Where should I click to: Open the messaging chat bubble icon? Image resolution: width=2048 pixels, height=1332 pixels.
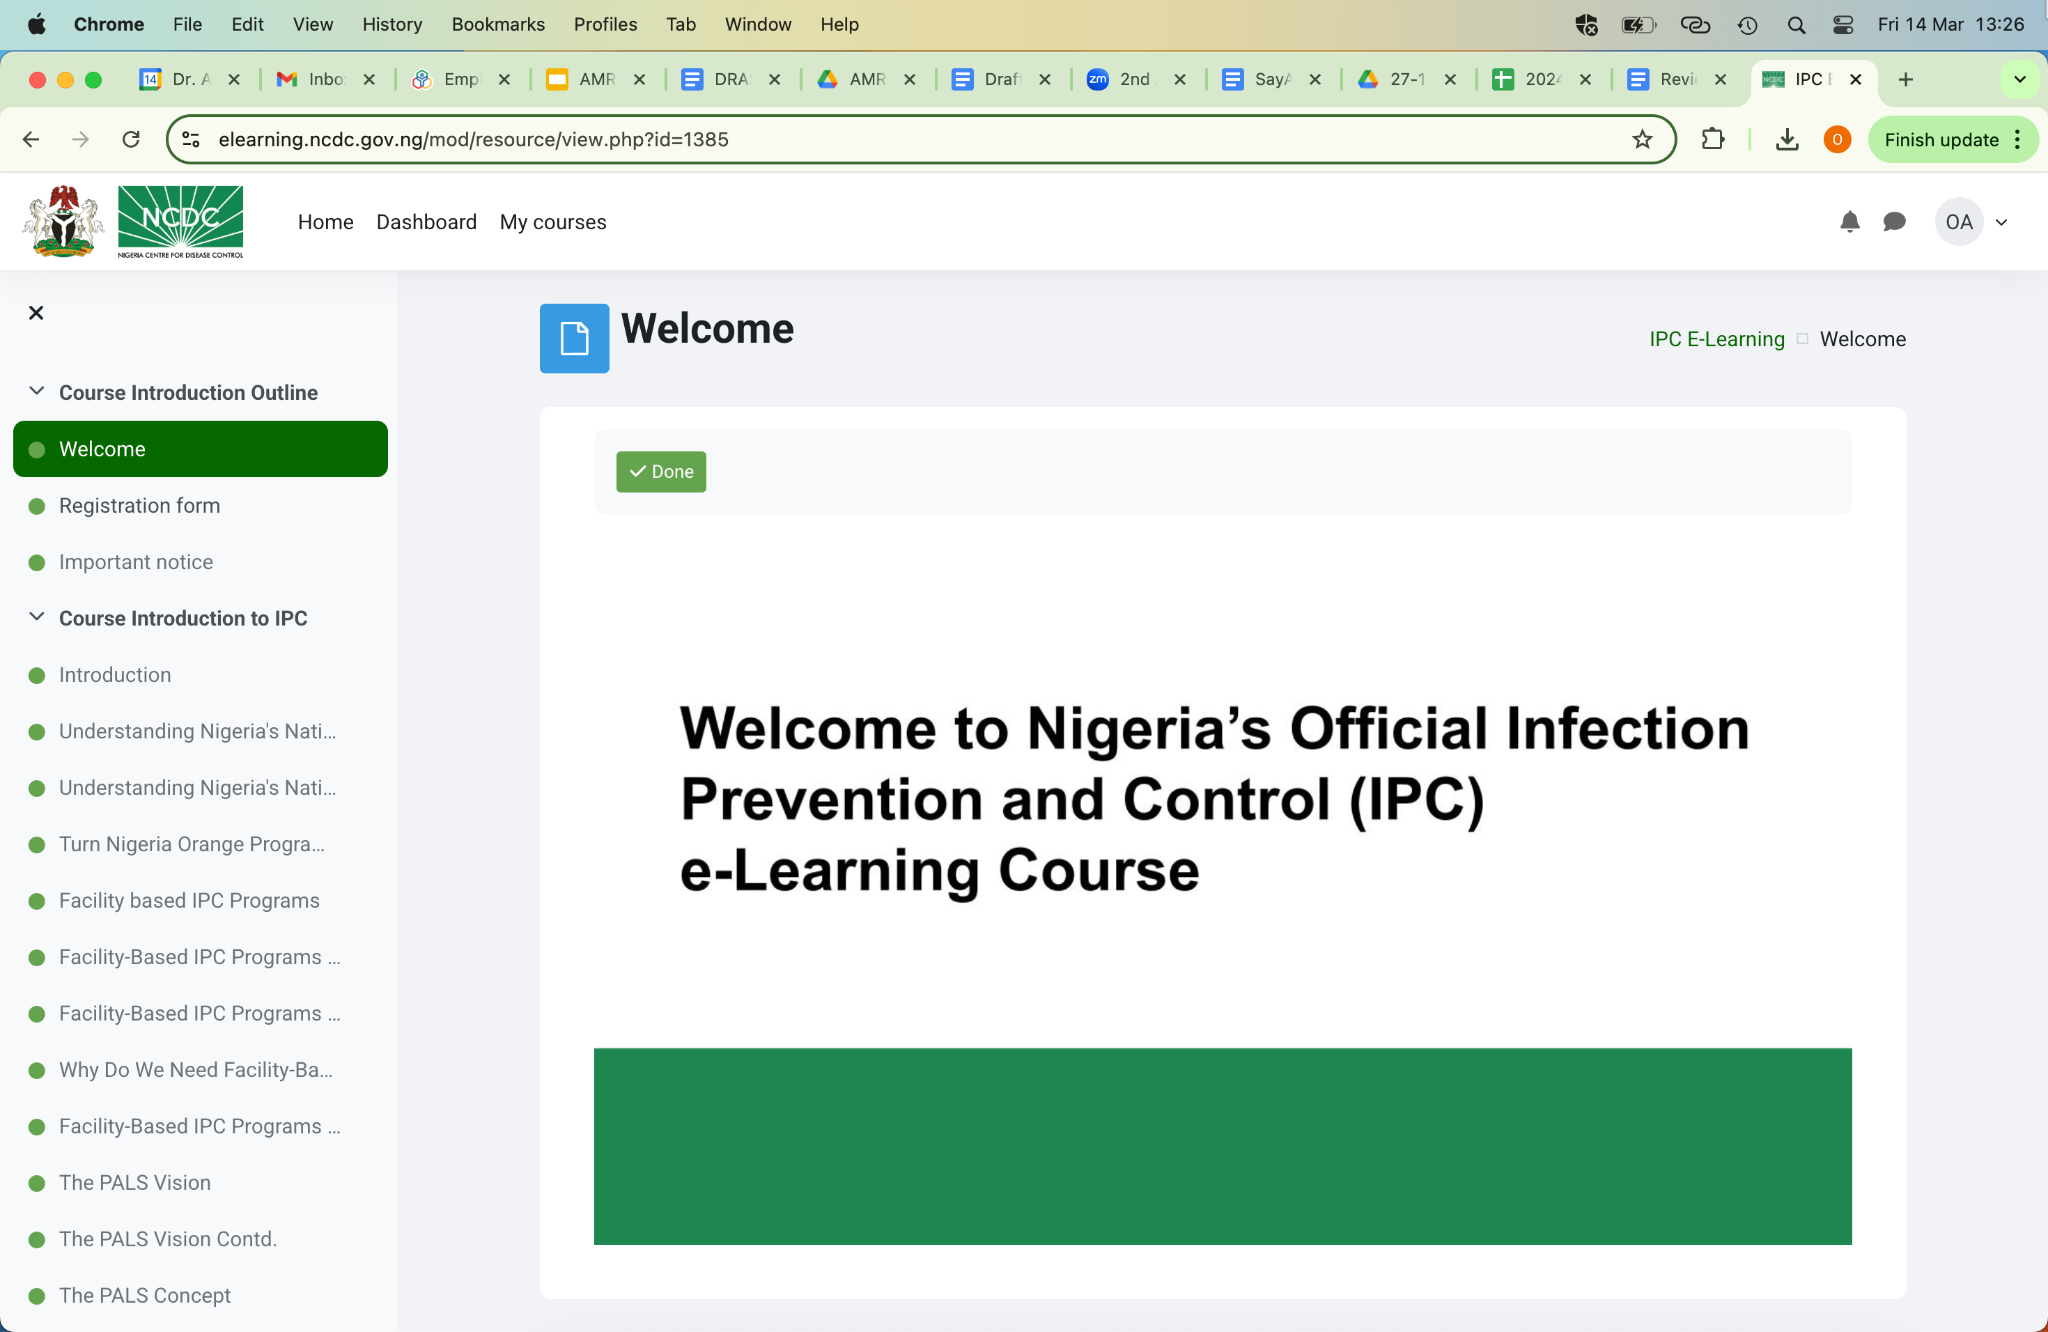coord(1894,222)
